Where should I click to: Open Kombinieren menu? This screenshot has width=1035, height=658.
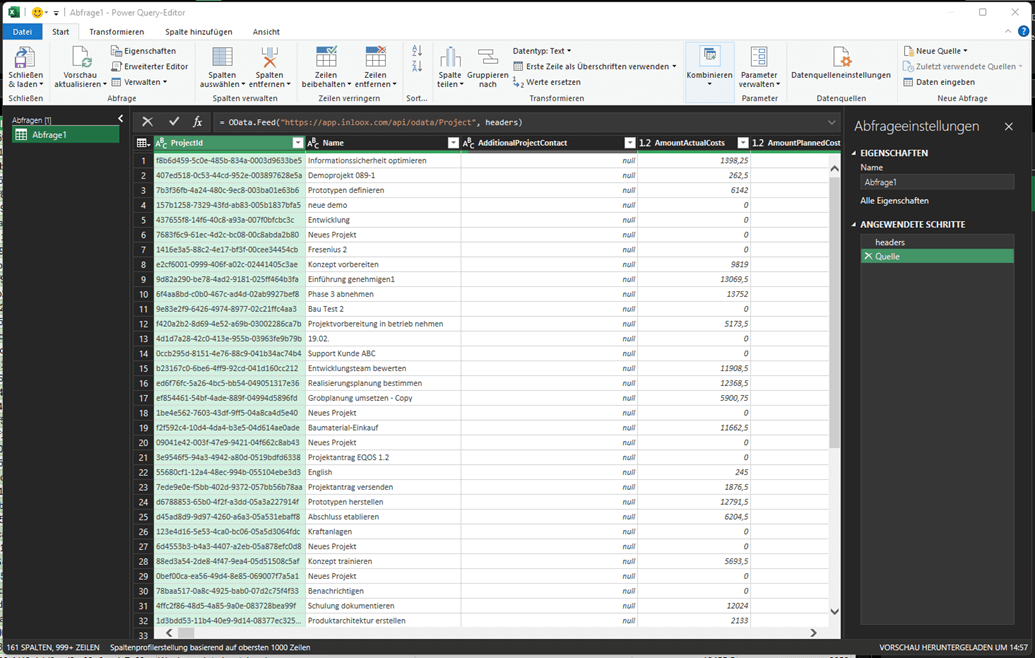coord(710,67)
